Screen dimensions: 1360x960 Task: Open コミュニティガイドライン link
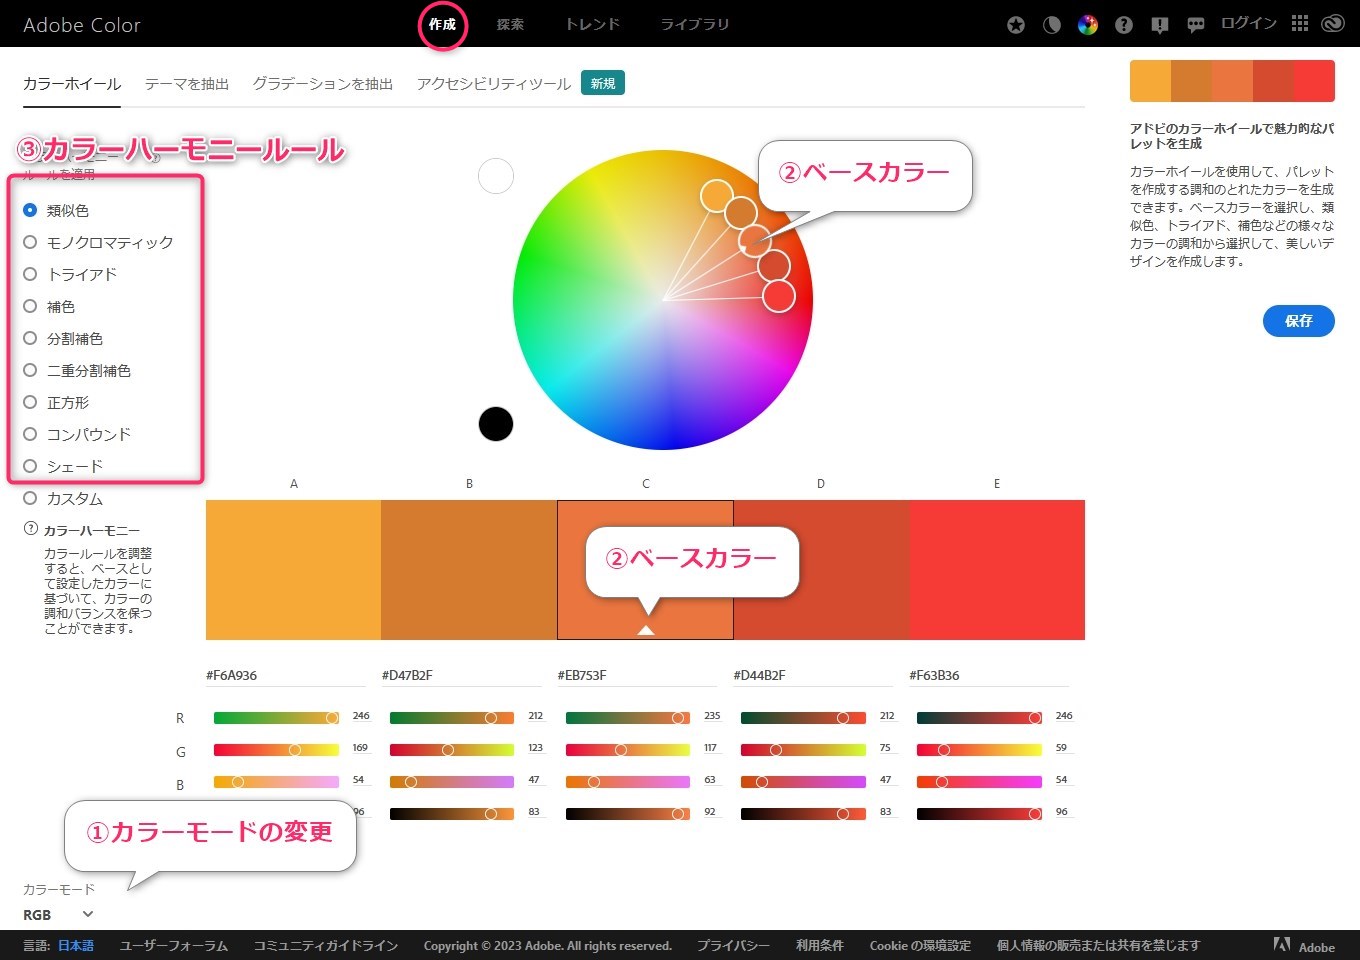[326, 945]
